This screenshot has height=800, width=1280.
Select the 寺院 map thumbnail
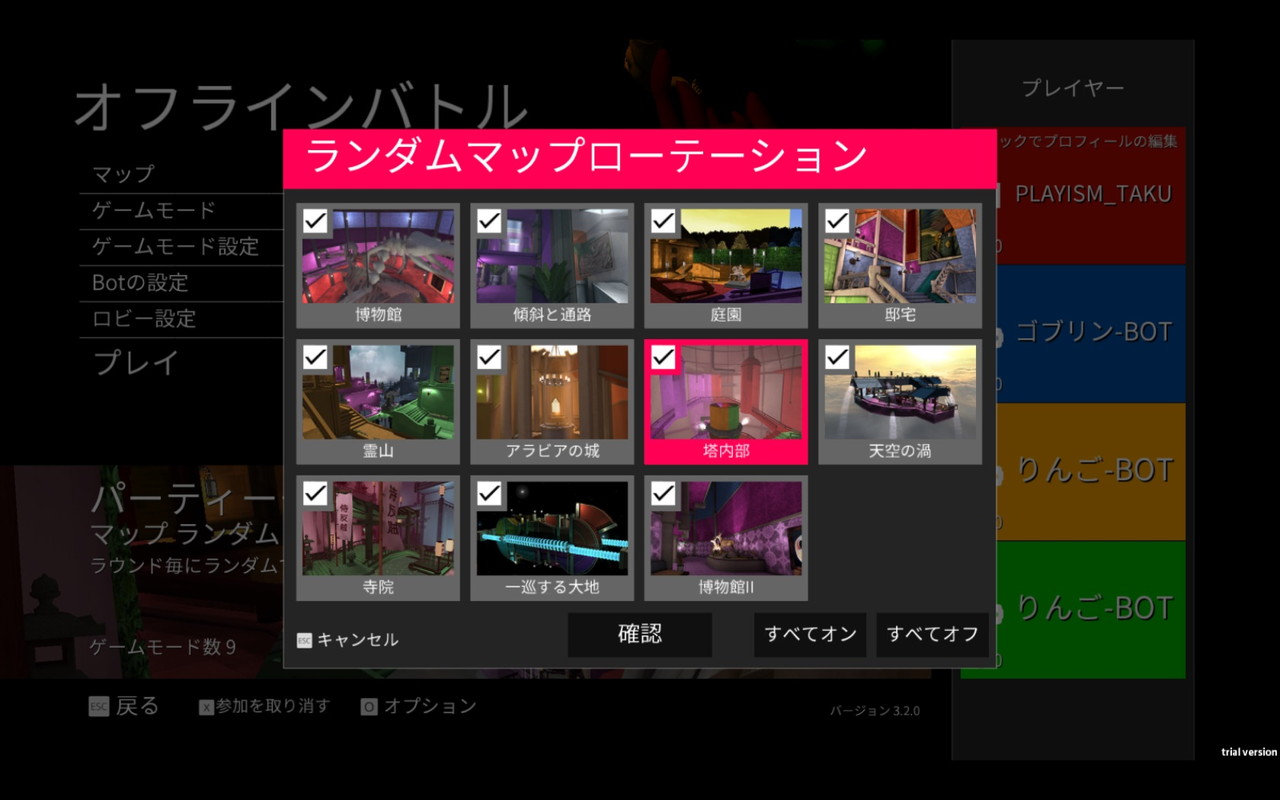[x=378, y=538]
